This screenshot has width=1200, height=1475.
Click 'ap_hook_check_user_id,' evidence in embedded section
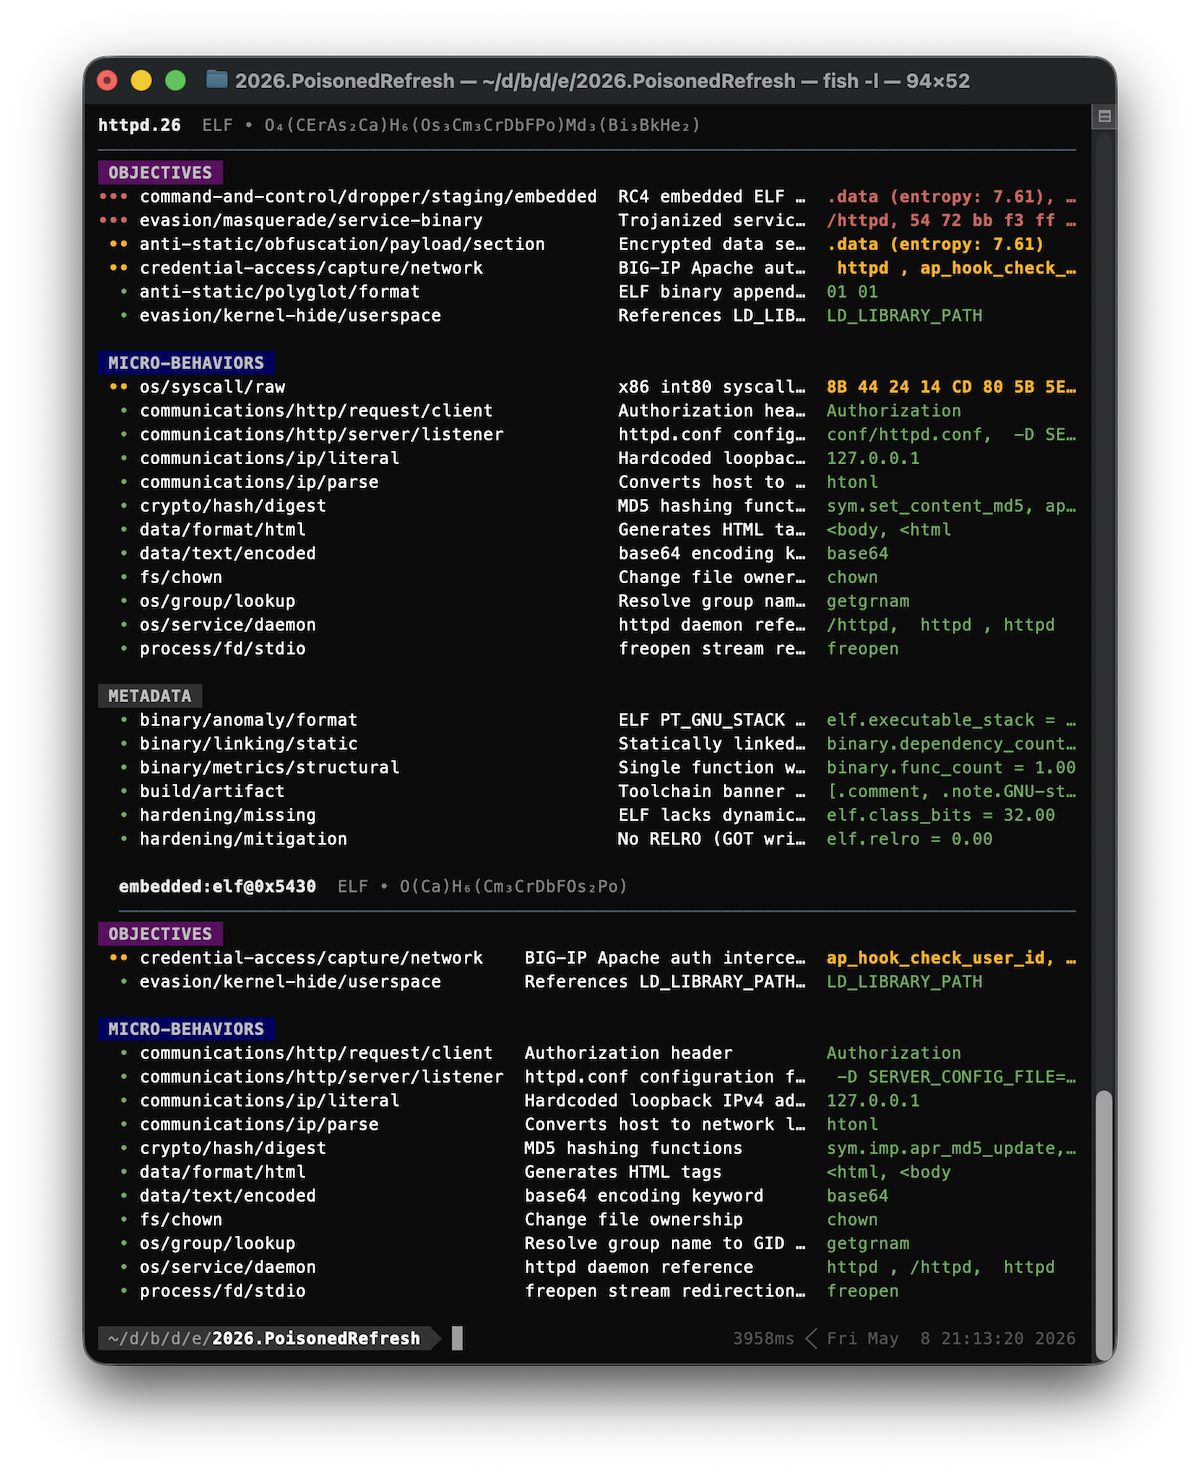pyautogui.click(x=941, y=958)
